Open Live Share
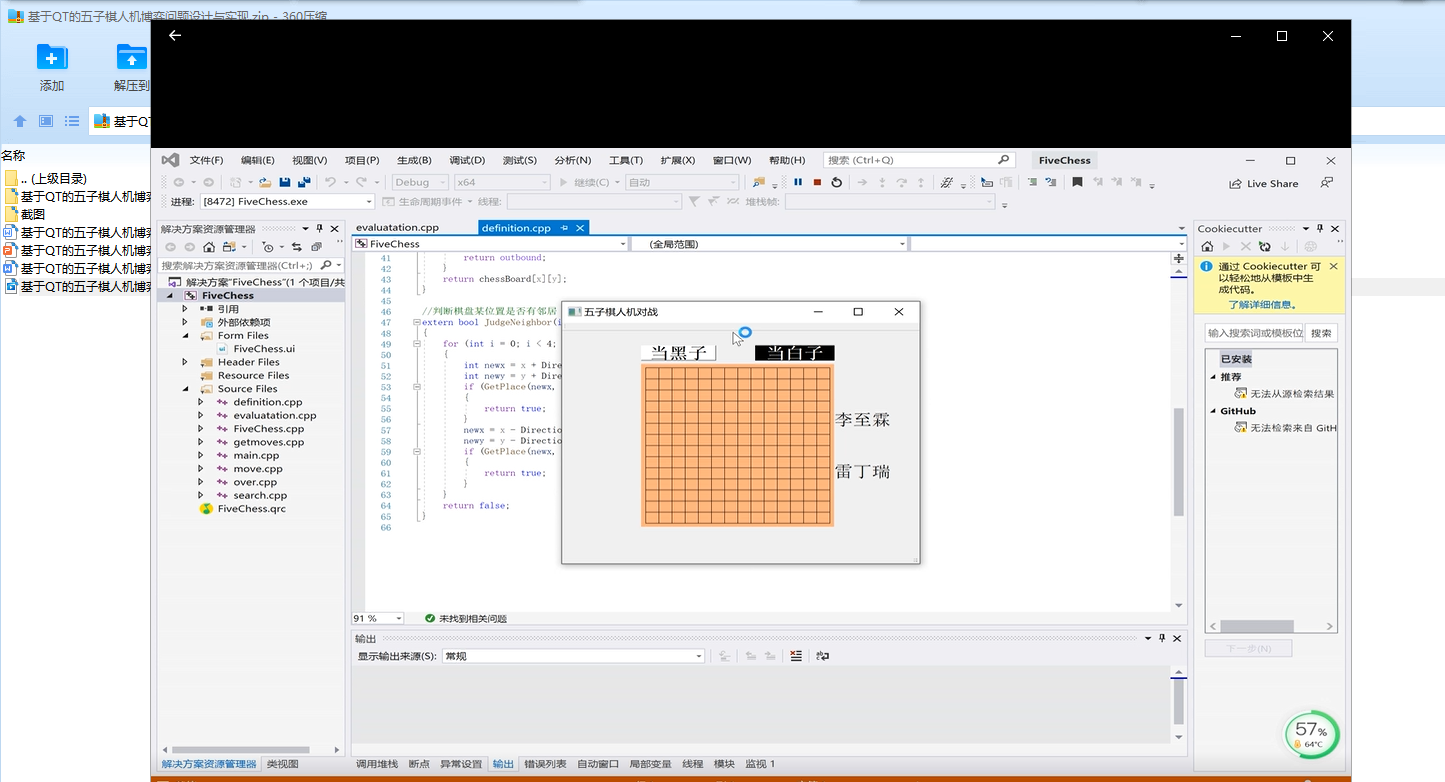 pos(1264,184)
